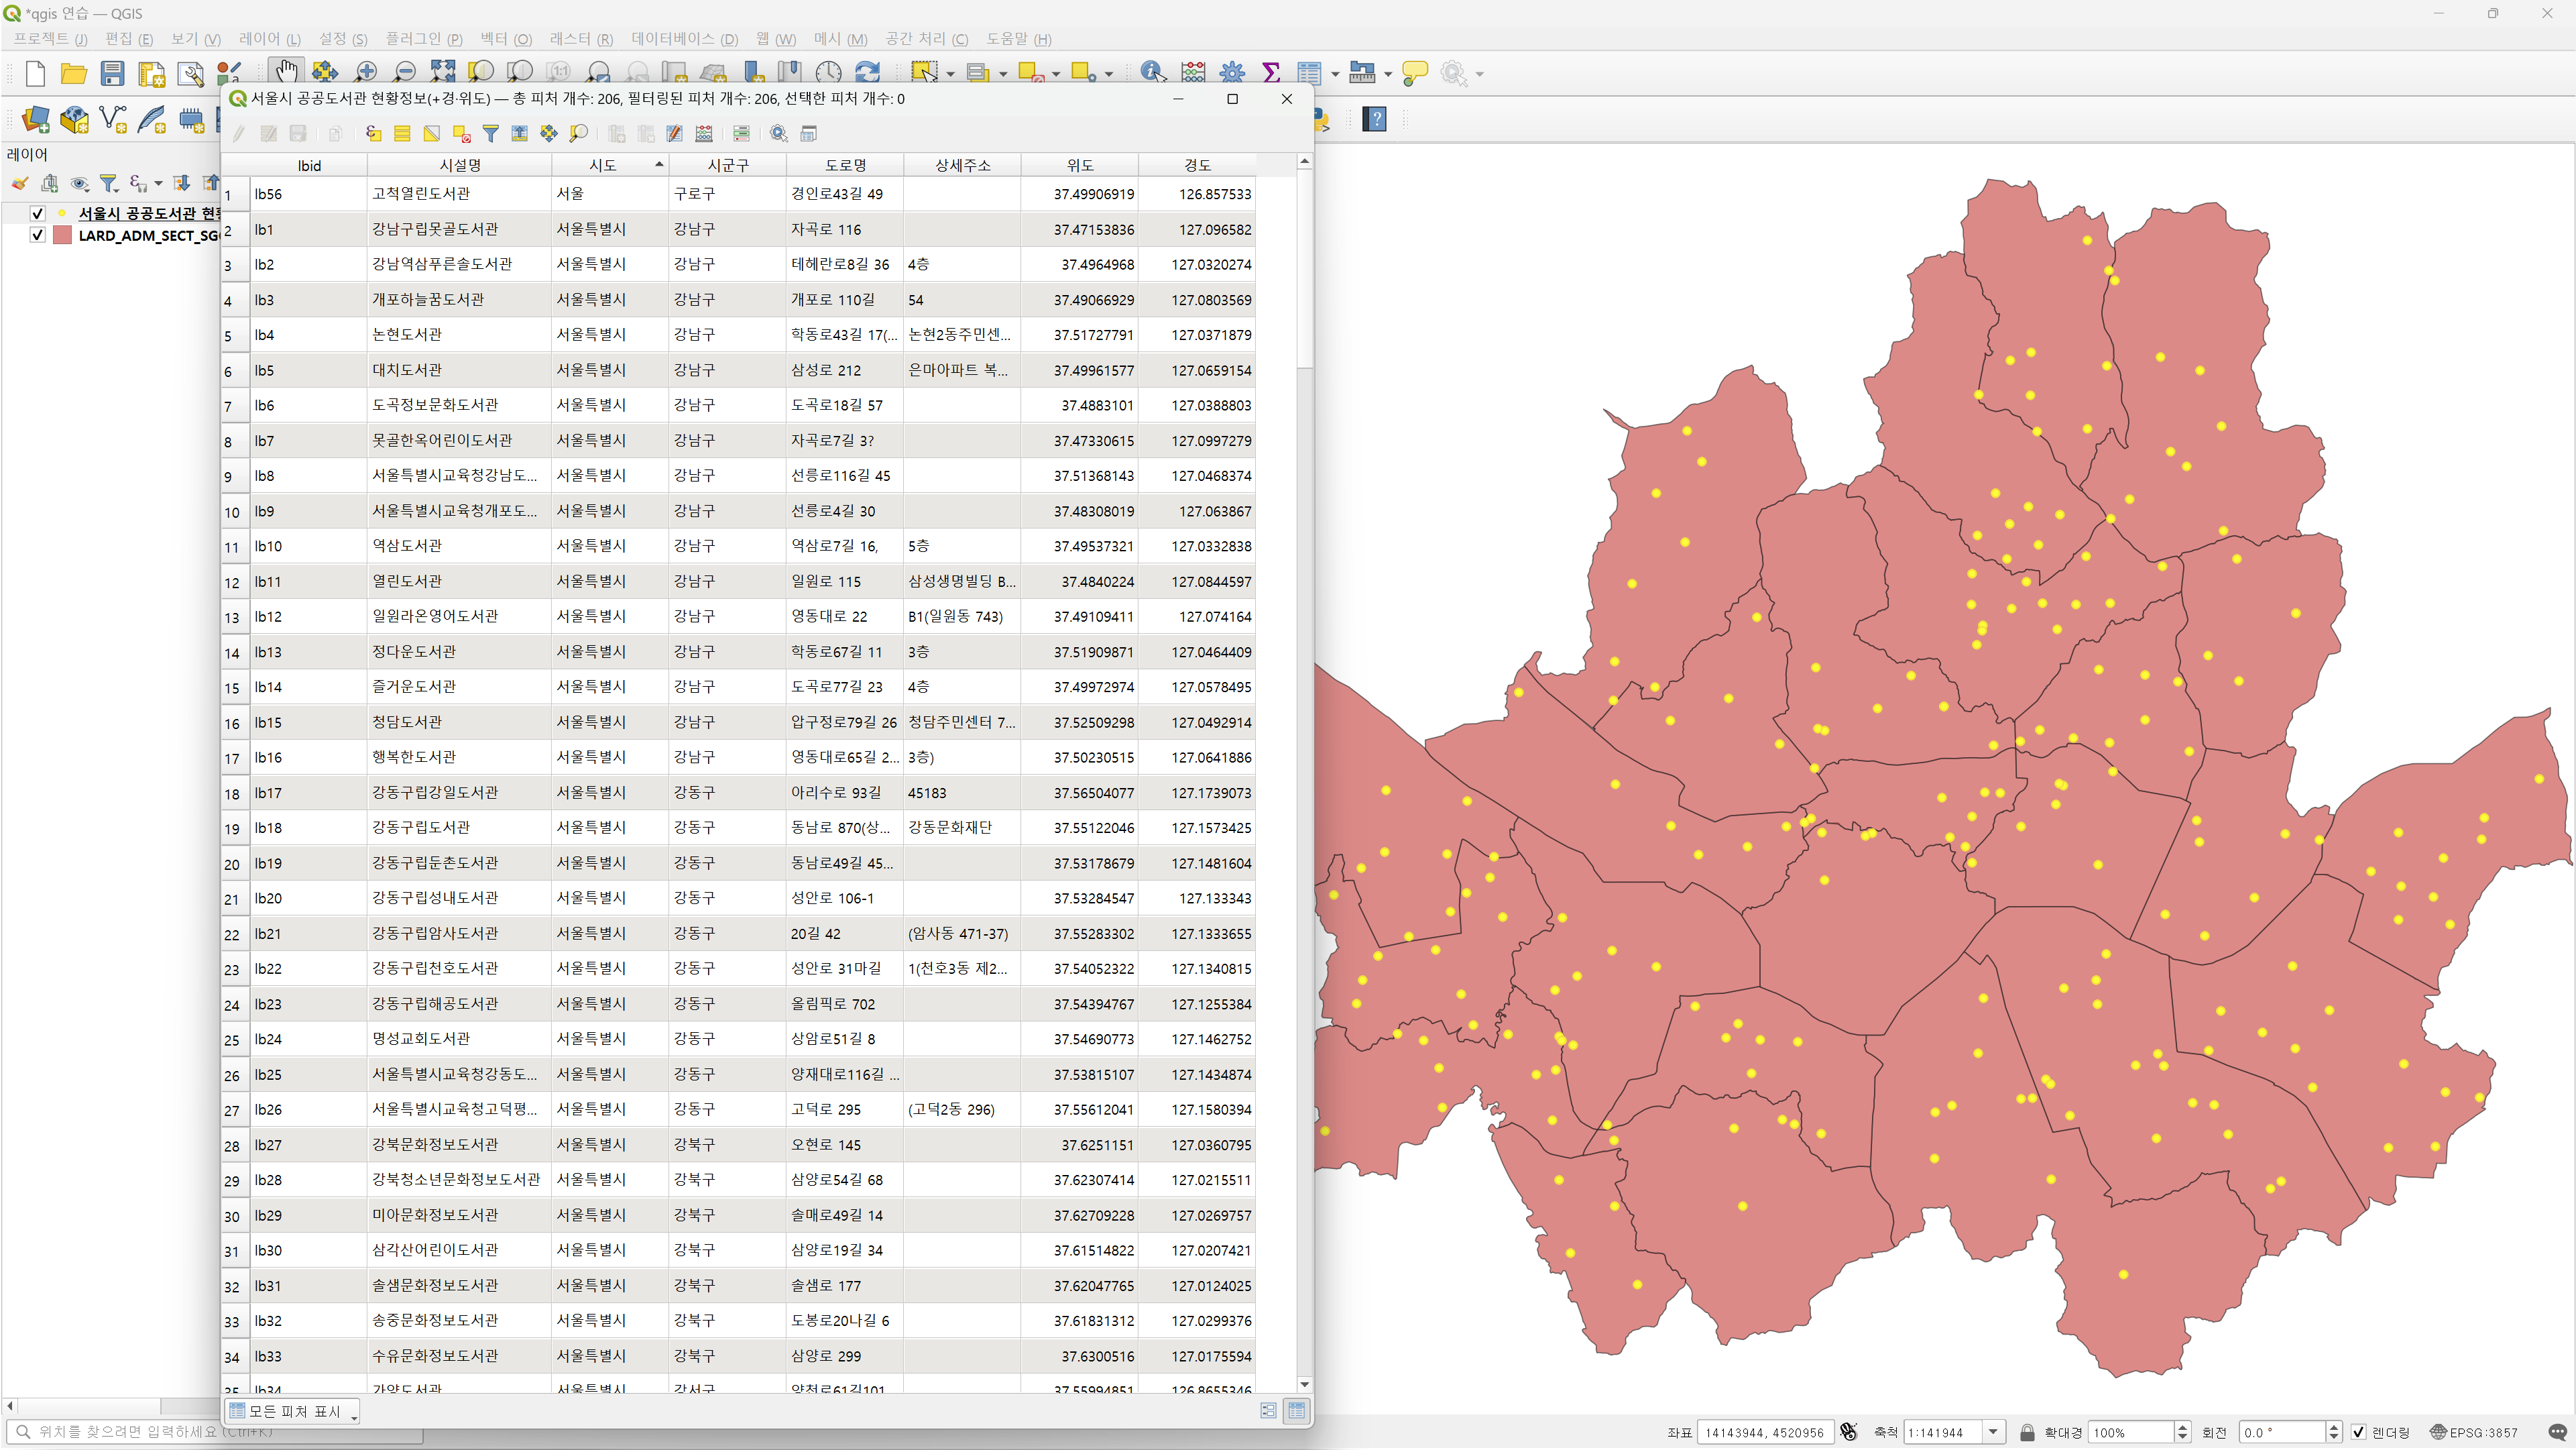Disable the 렌더링 checkbox in status bar

[x=2358, y=1432]
